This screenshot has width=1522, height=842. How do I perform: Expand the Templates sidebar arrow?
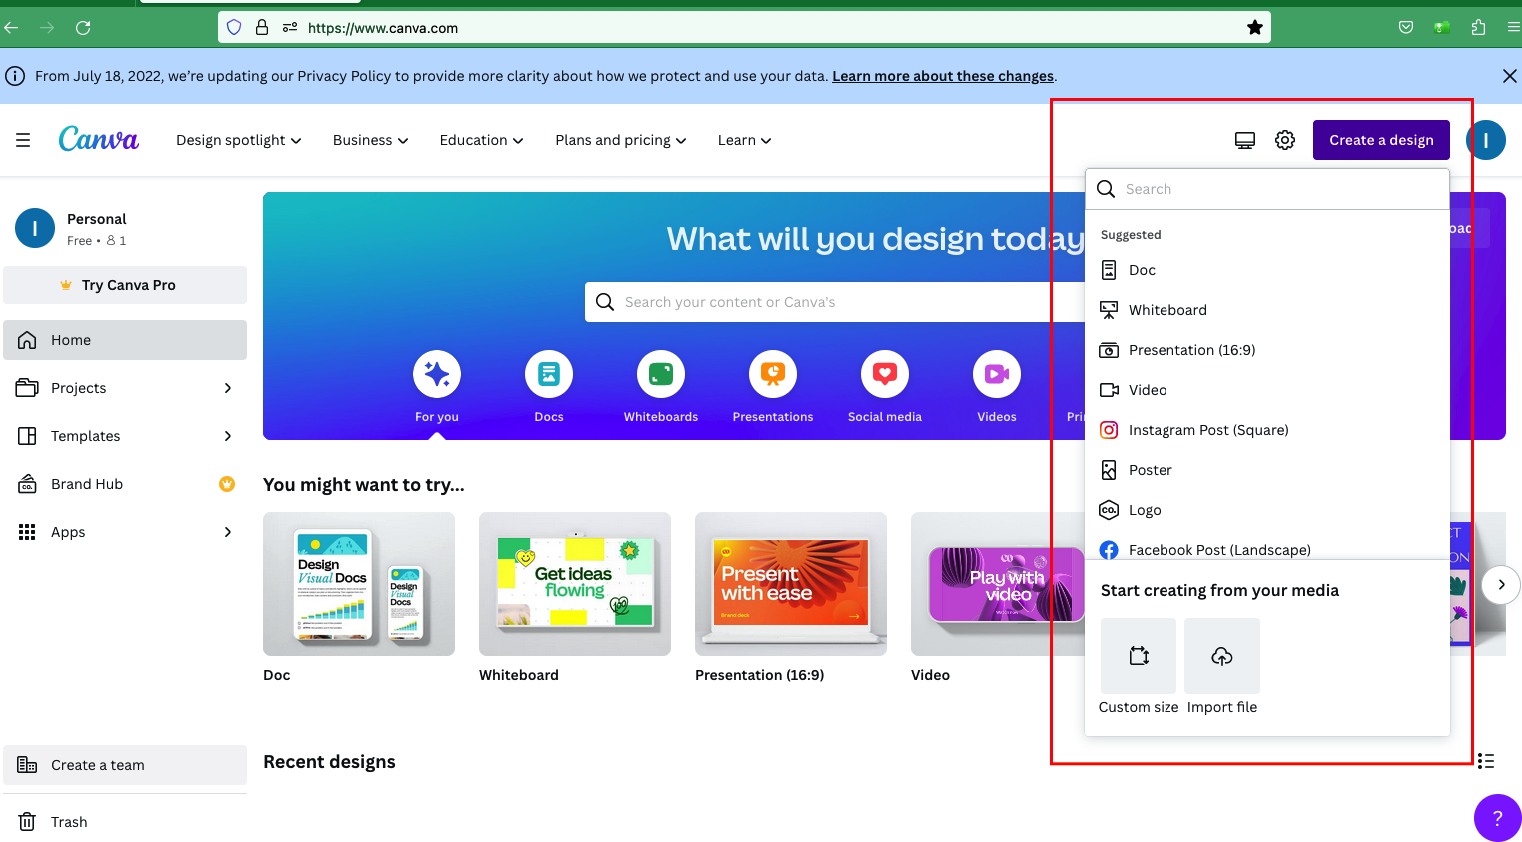(x=228, y=436)
